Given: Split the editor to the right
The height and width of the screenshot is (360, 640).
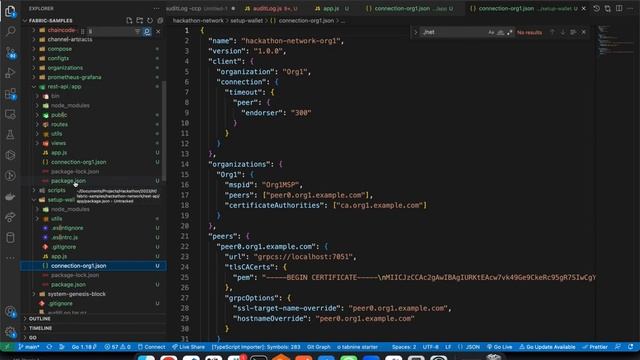Looking at the screenshot, I should [619, 8].
